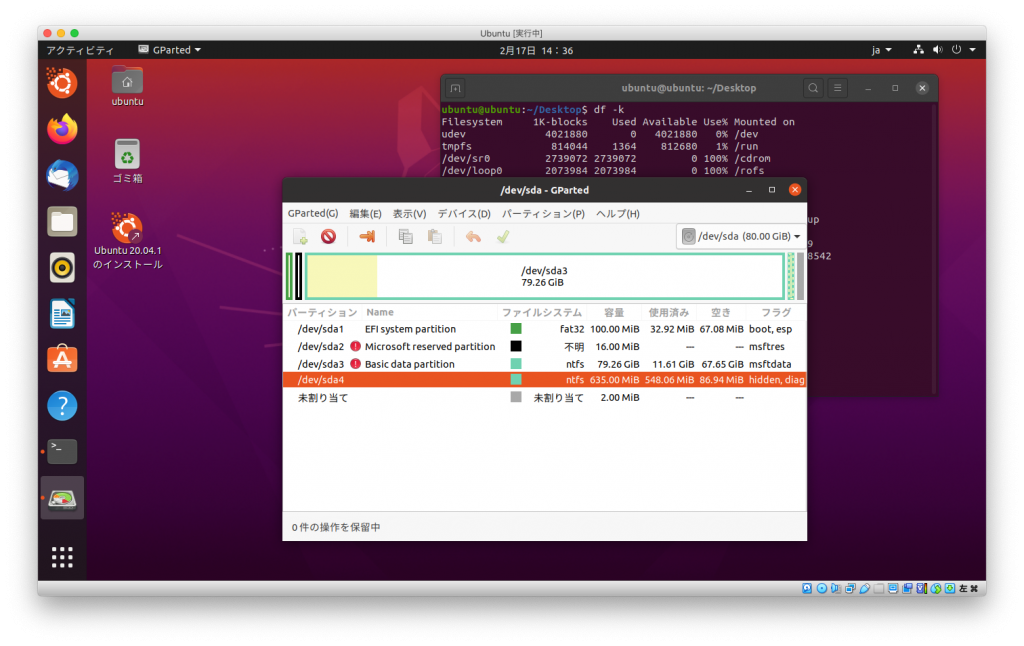This screenshot has width=1024, height=646.
Task: Open the GParted app menu in the top bar
Action: (x=169, y=49)
